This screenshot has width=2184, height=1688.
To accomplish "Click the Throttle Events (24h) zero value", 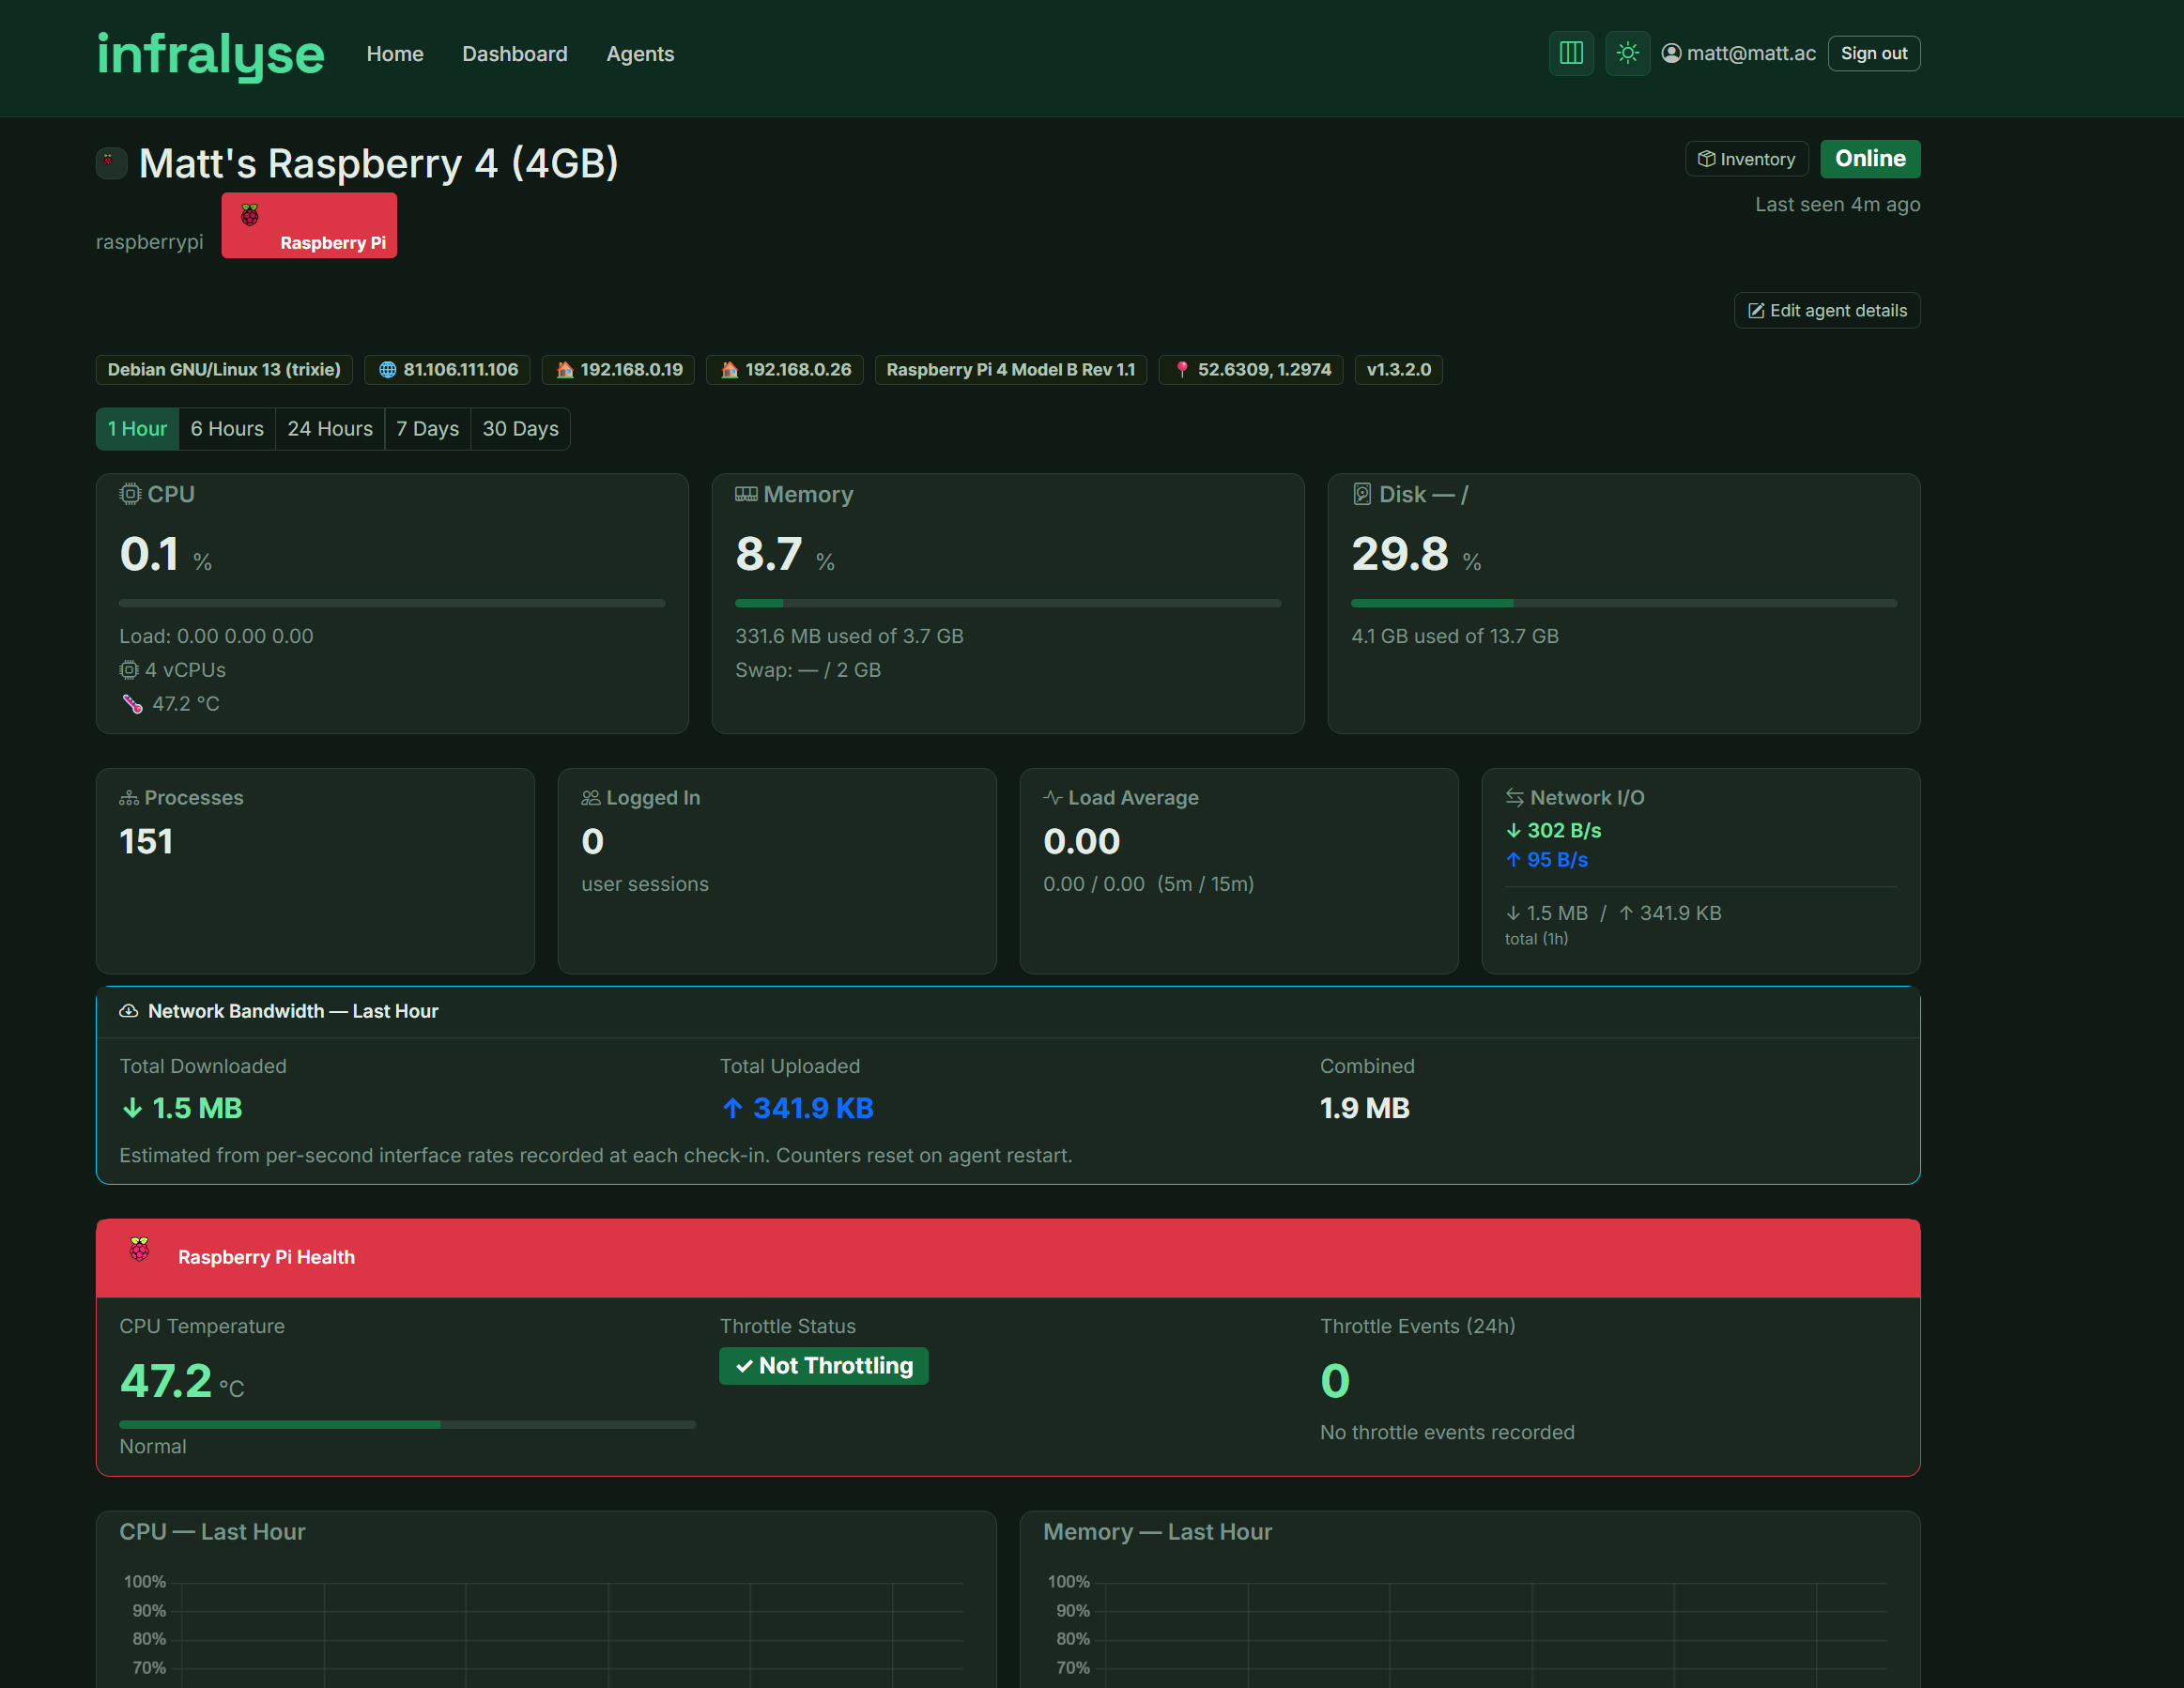I will click(x=1335, y=1381).
